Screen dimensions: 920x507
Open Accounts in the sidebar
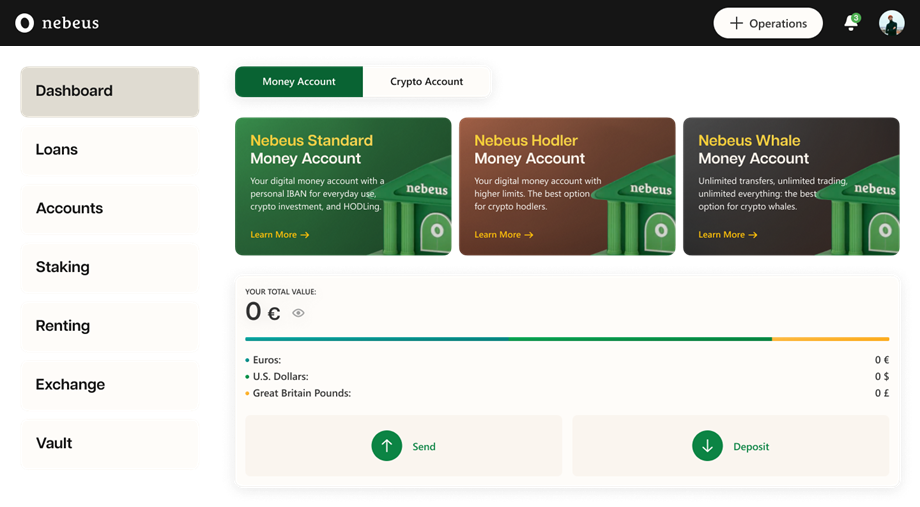110,209
